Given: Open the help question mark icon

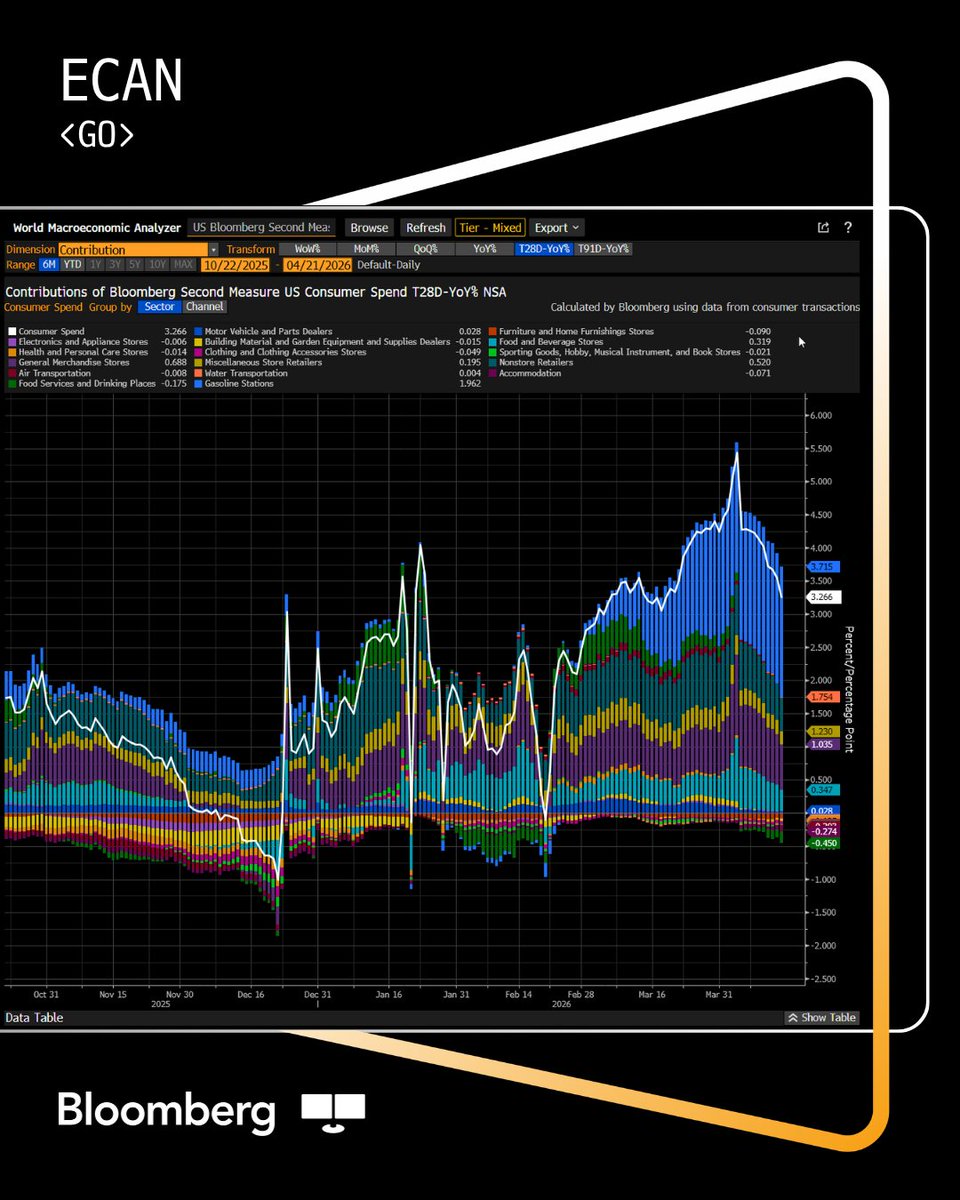Looking at the screenshot, I should pos(848,227).
